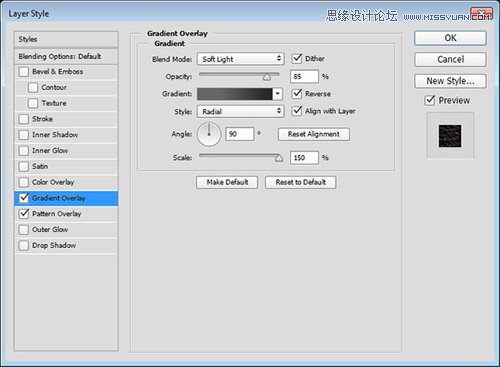Click the Reset Alignment button
500x367 pixels.
[314, 134]
